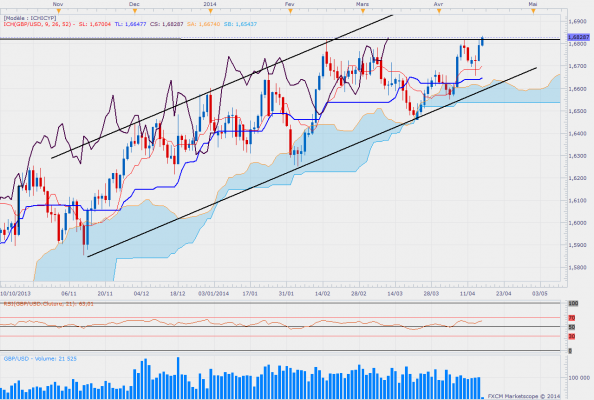Select the Mars month marker triangle
The height and width of the screenshot is (400, 594).
[363, 11]
